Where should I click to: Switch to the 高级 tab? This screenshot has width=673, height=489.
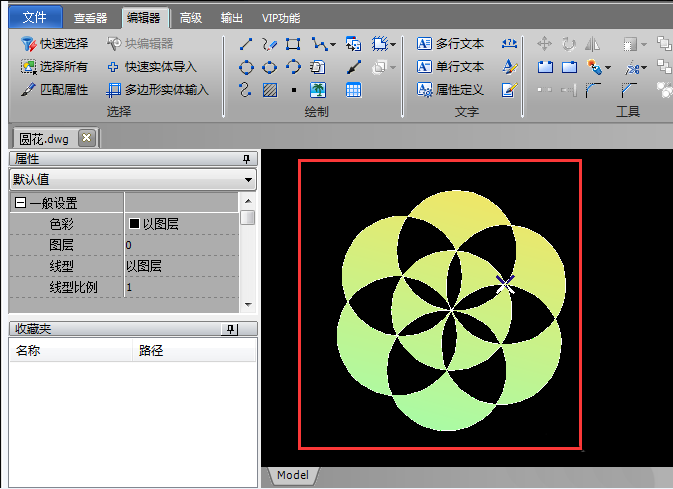click(191, 18)
